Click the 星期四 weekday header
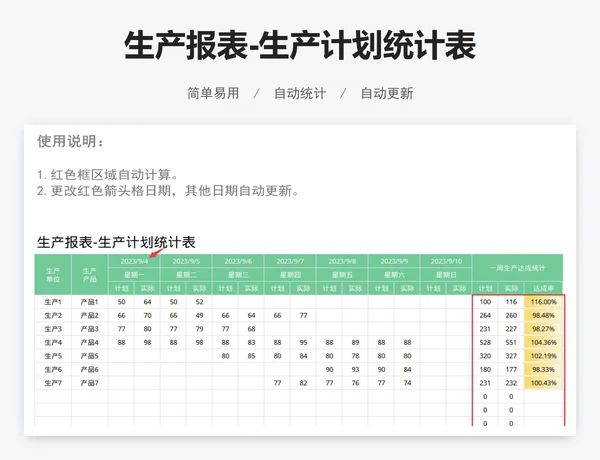 pos(290,275)
